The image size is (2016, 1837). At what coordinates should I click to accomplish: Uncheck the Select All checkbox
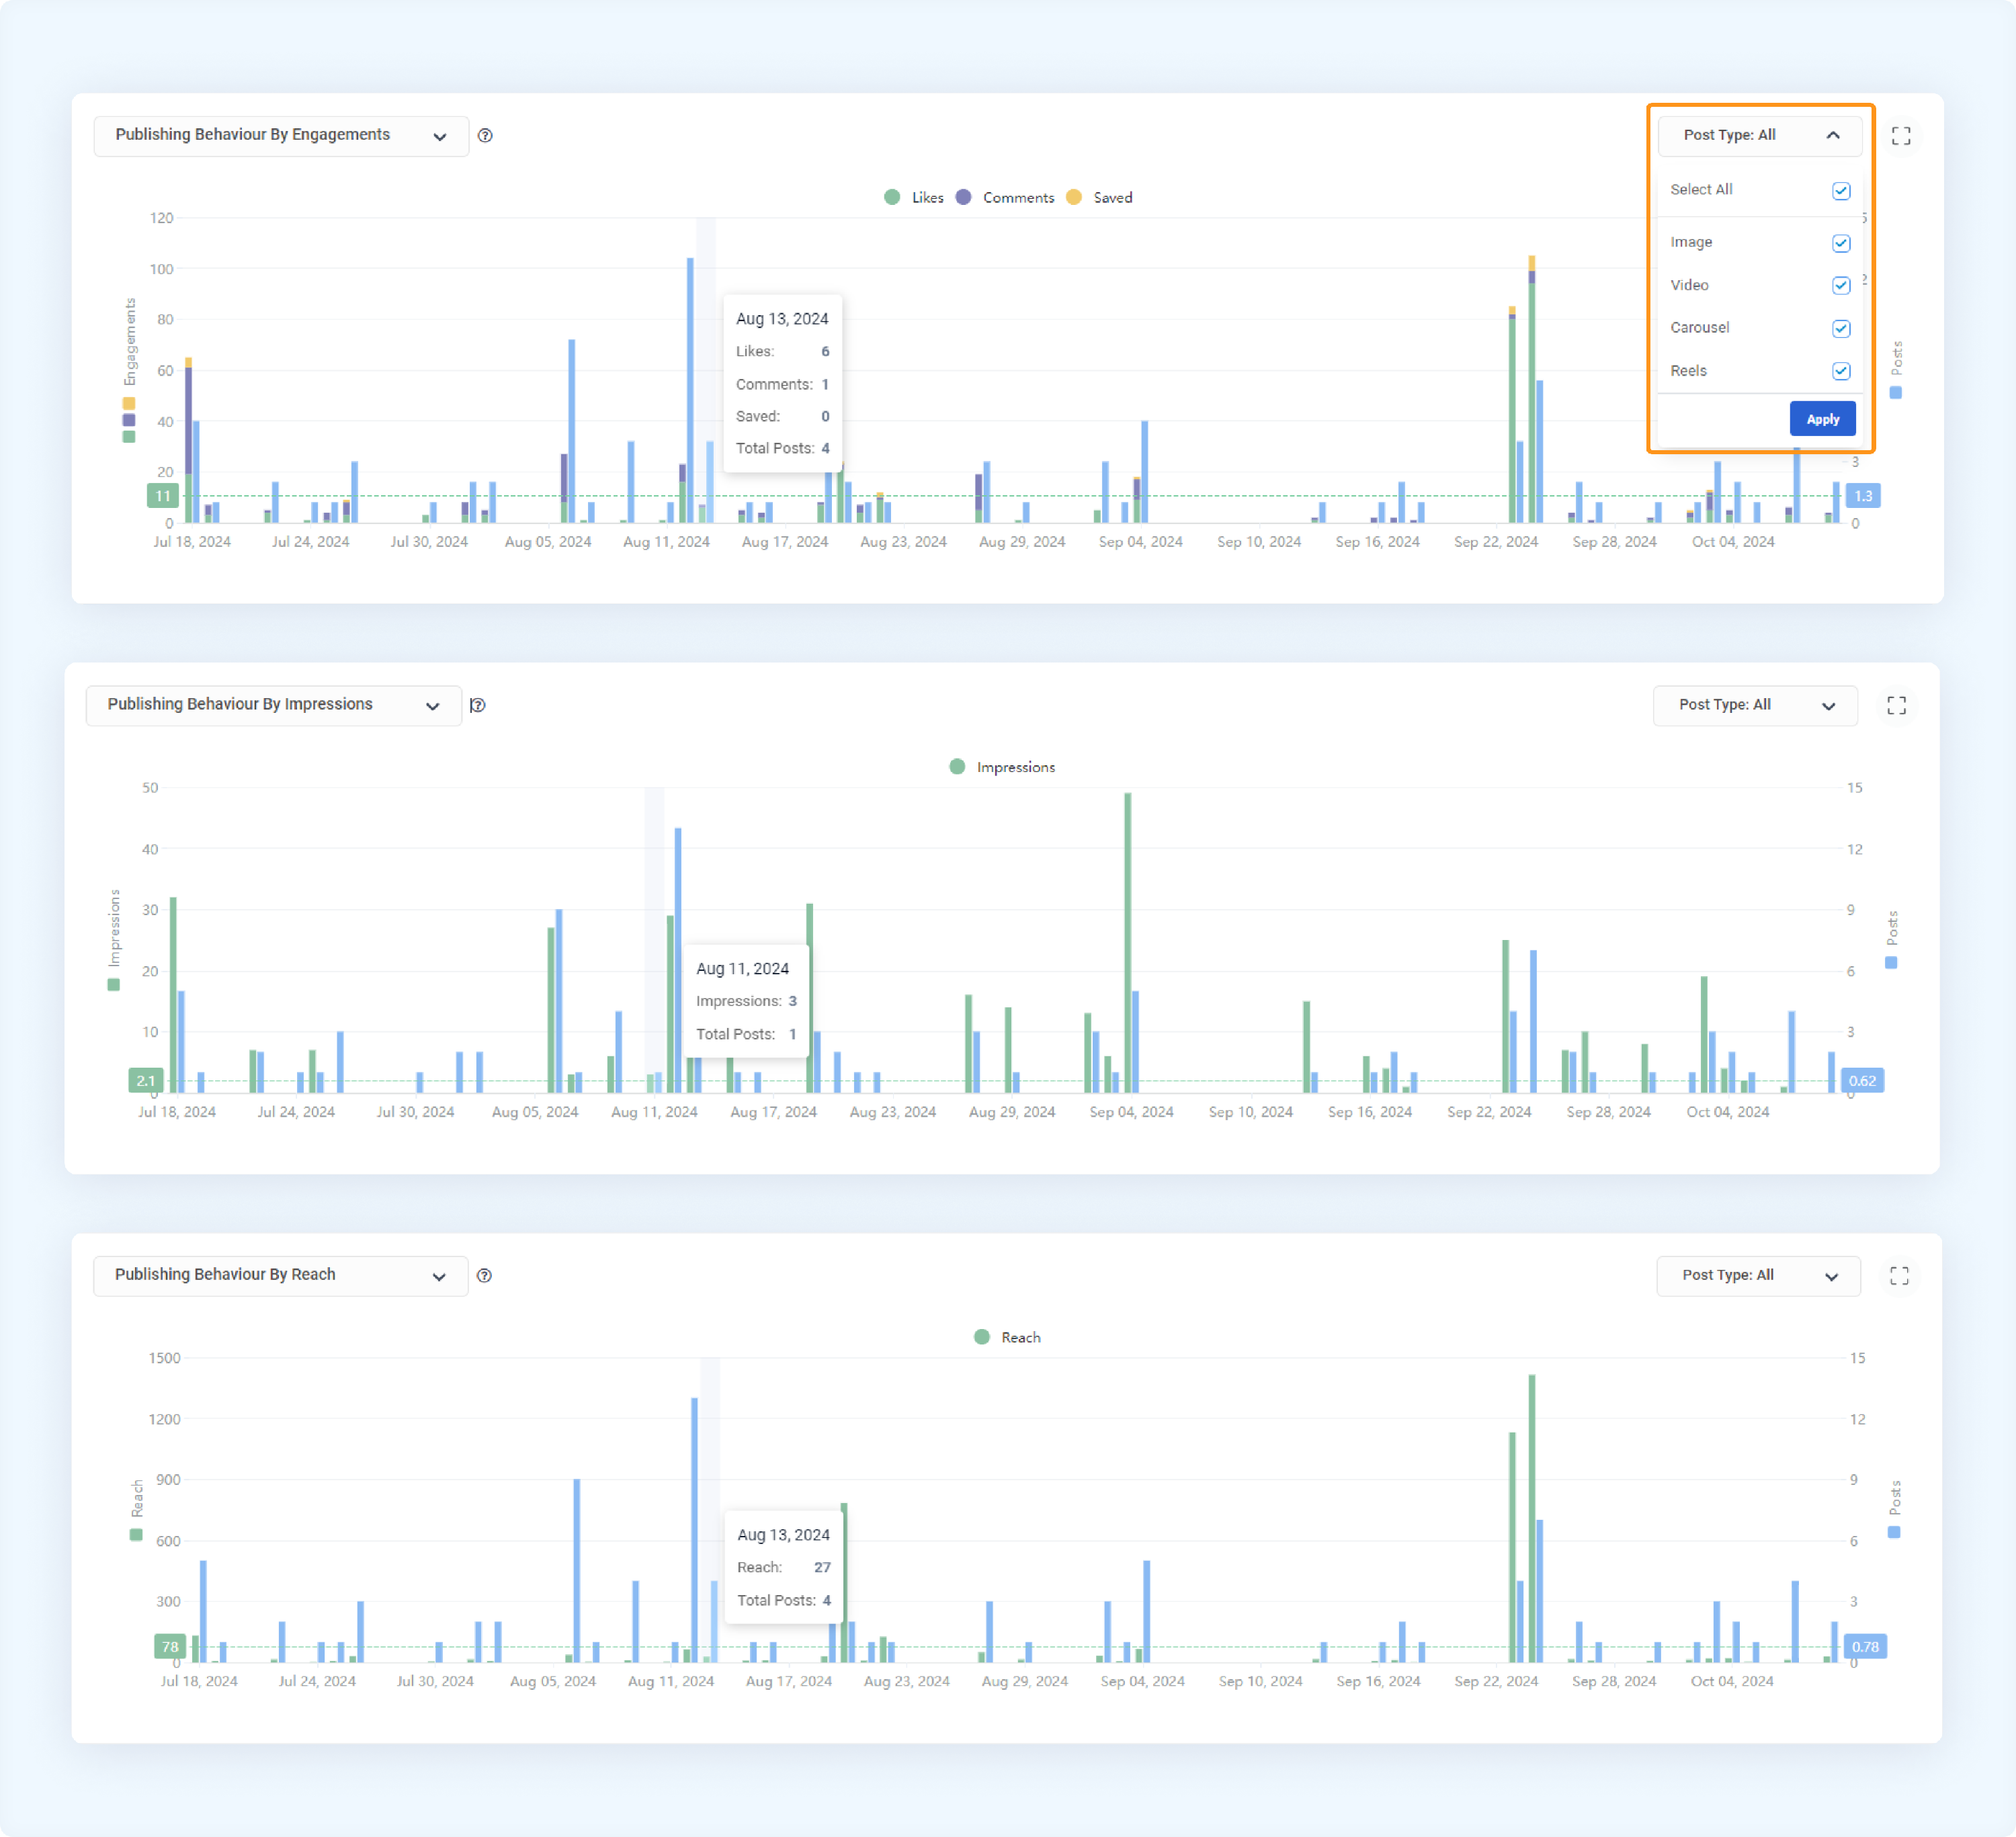1841,190
